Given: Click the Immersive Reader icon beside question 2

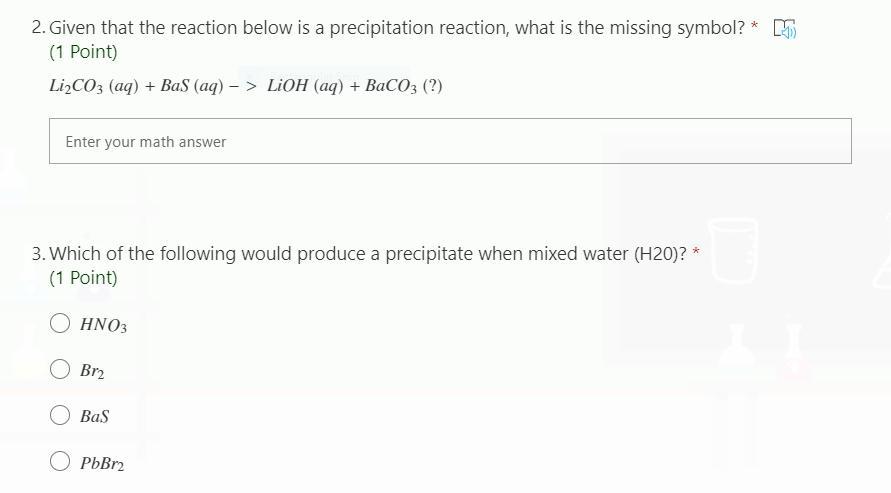Looking at the screenshot, I should tap(785, 29).
